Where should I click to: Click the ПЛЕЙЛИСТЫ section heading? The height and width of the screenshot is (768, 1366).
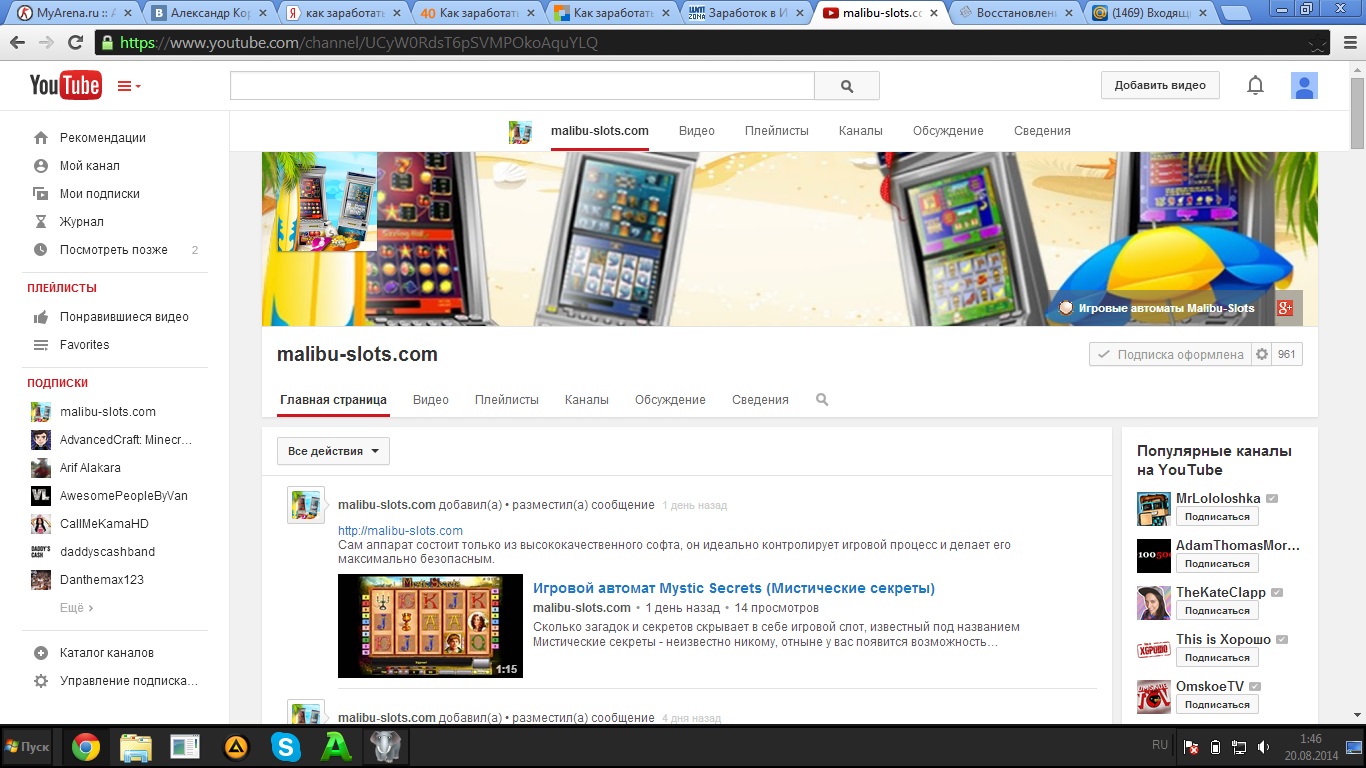(62, 288)
